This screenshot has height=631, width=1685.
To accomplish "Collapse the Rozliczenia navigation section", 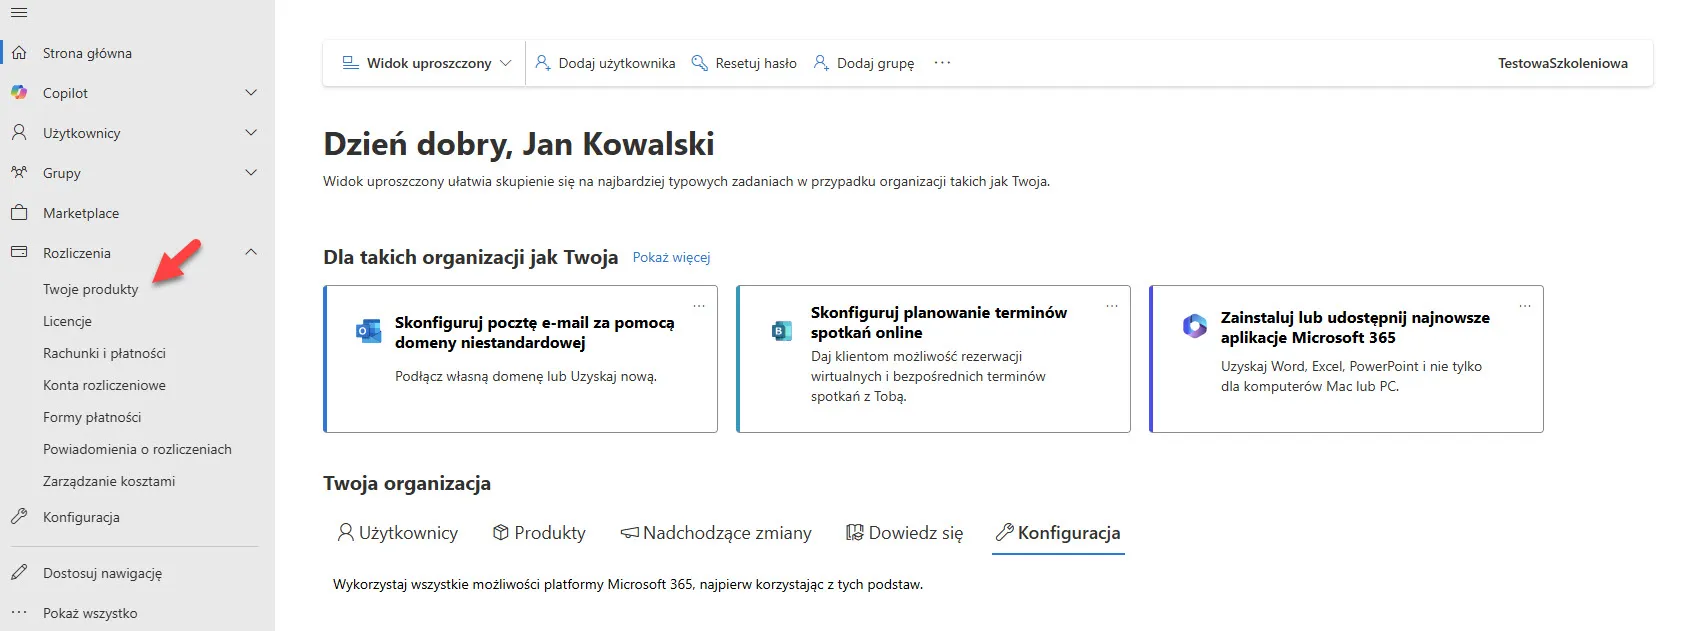I will tap(251, 253).
